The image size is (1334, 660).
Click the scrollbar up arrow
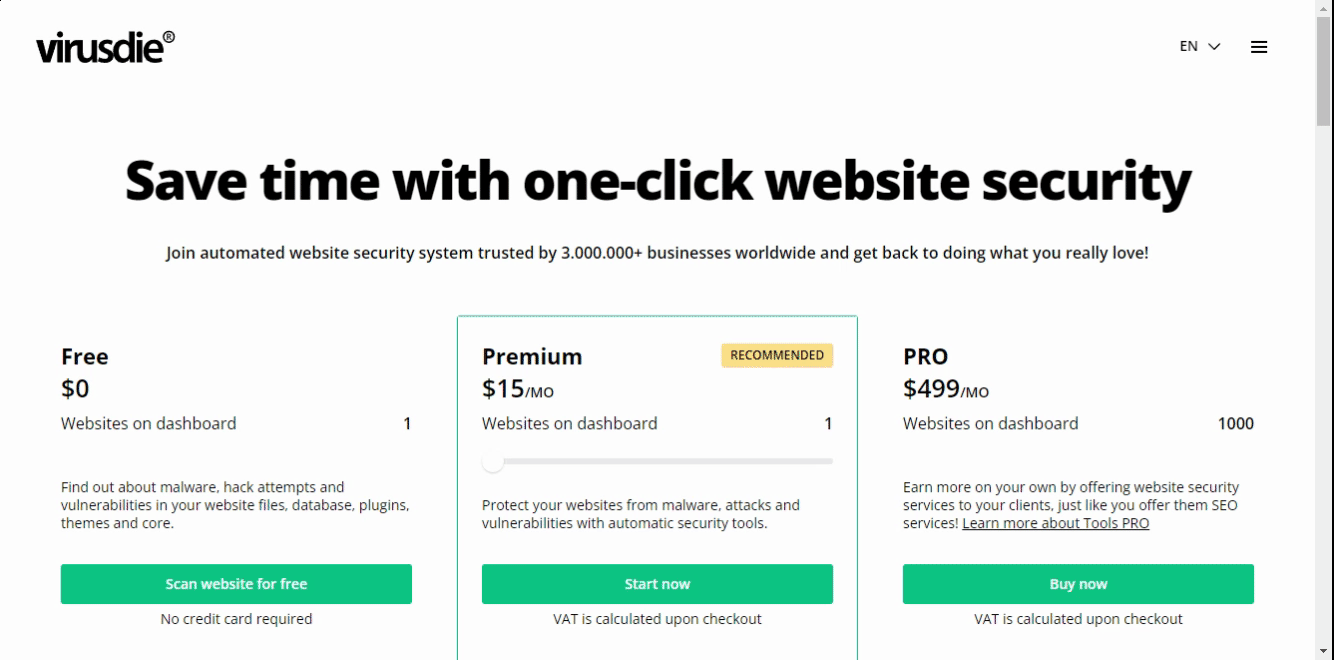pos(1325,8)
